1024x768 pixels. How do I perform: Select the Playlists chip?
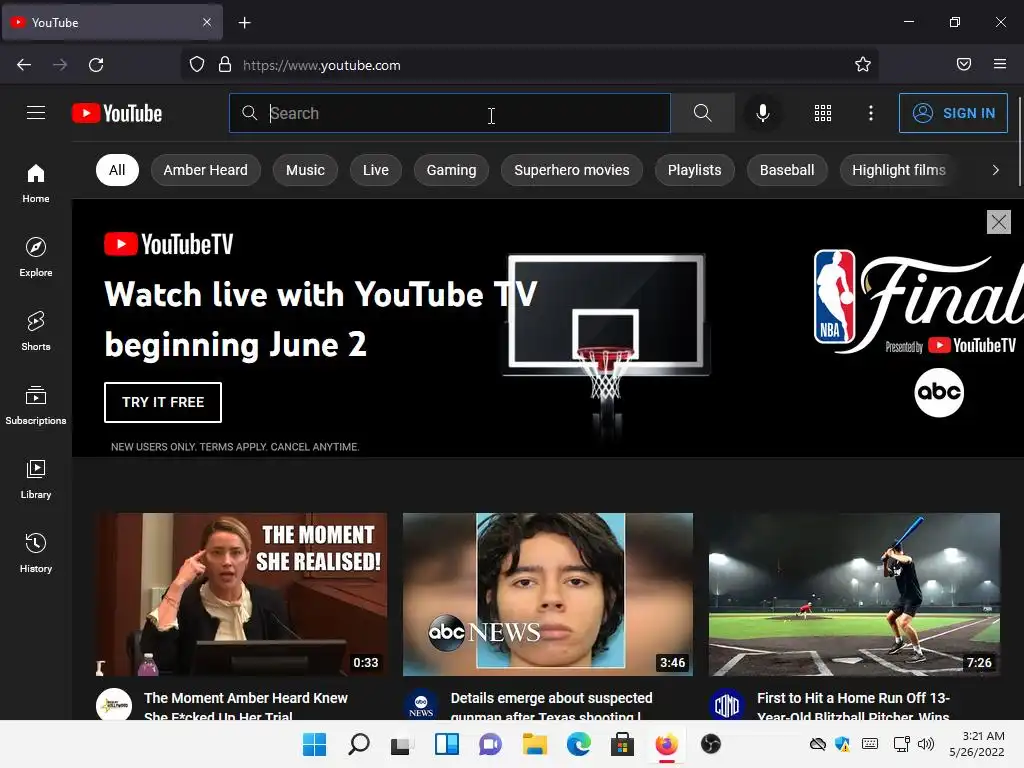694,170
